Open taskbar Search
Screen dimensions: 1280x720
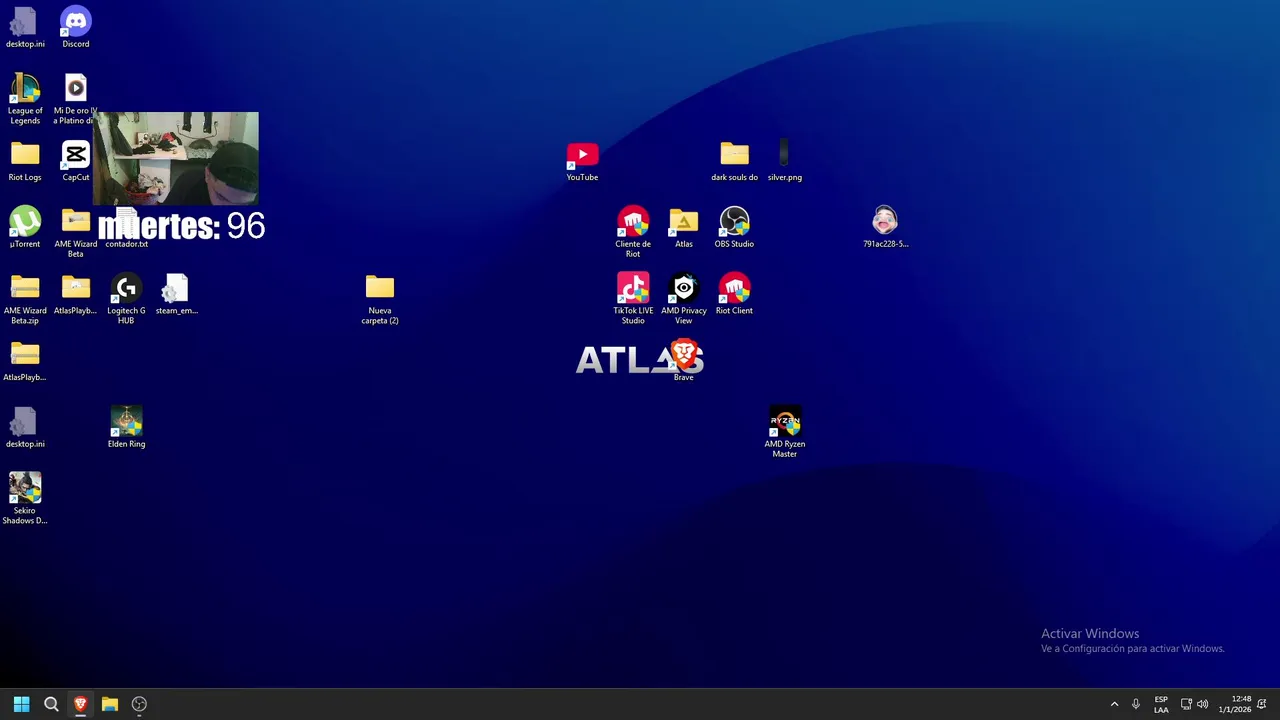(x=51, y=704)
